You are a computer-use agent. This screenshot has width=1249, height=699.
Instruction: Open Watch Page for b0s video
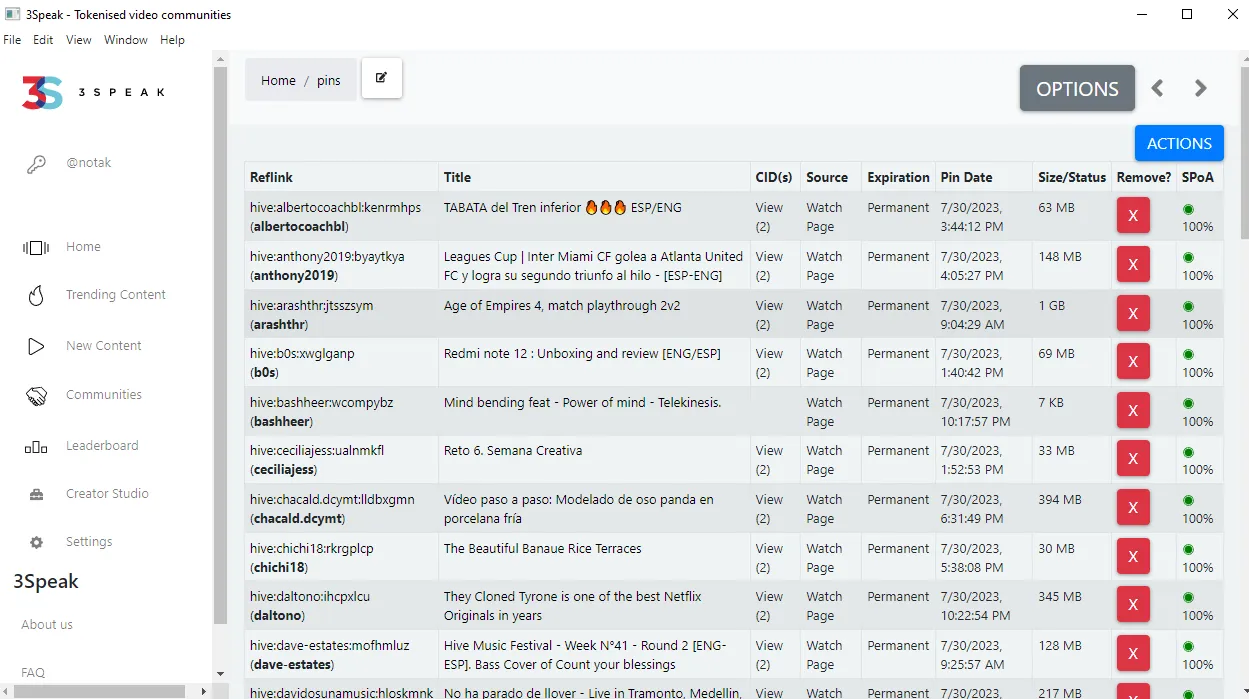click(824, 363)
